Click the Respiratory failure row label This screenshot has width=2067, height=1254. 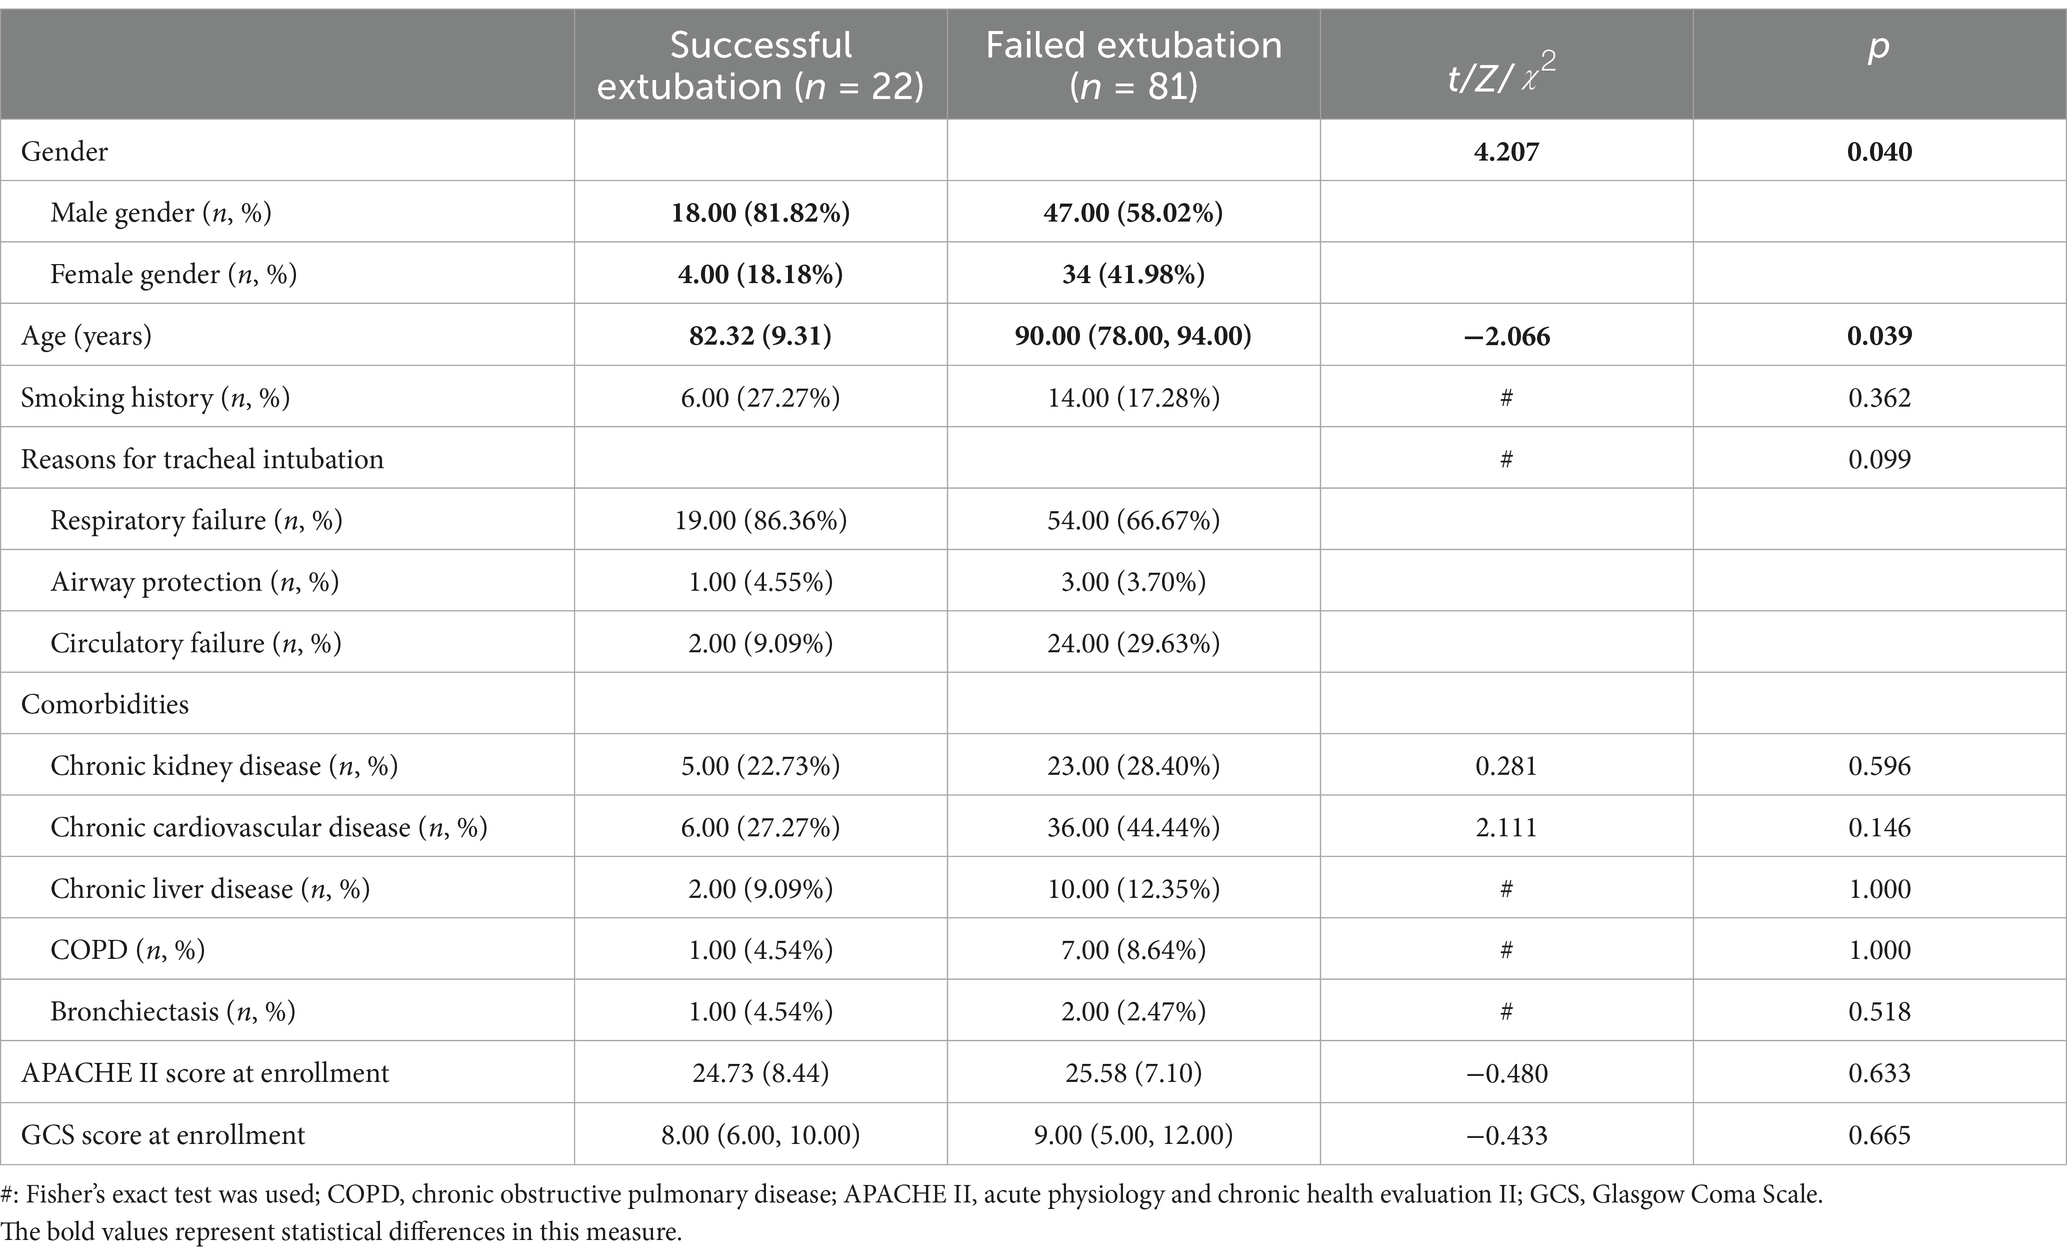tap(196, 521)
